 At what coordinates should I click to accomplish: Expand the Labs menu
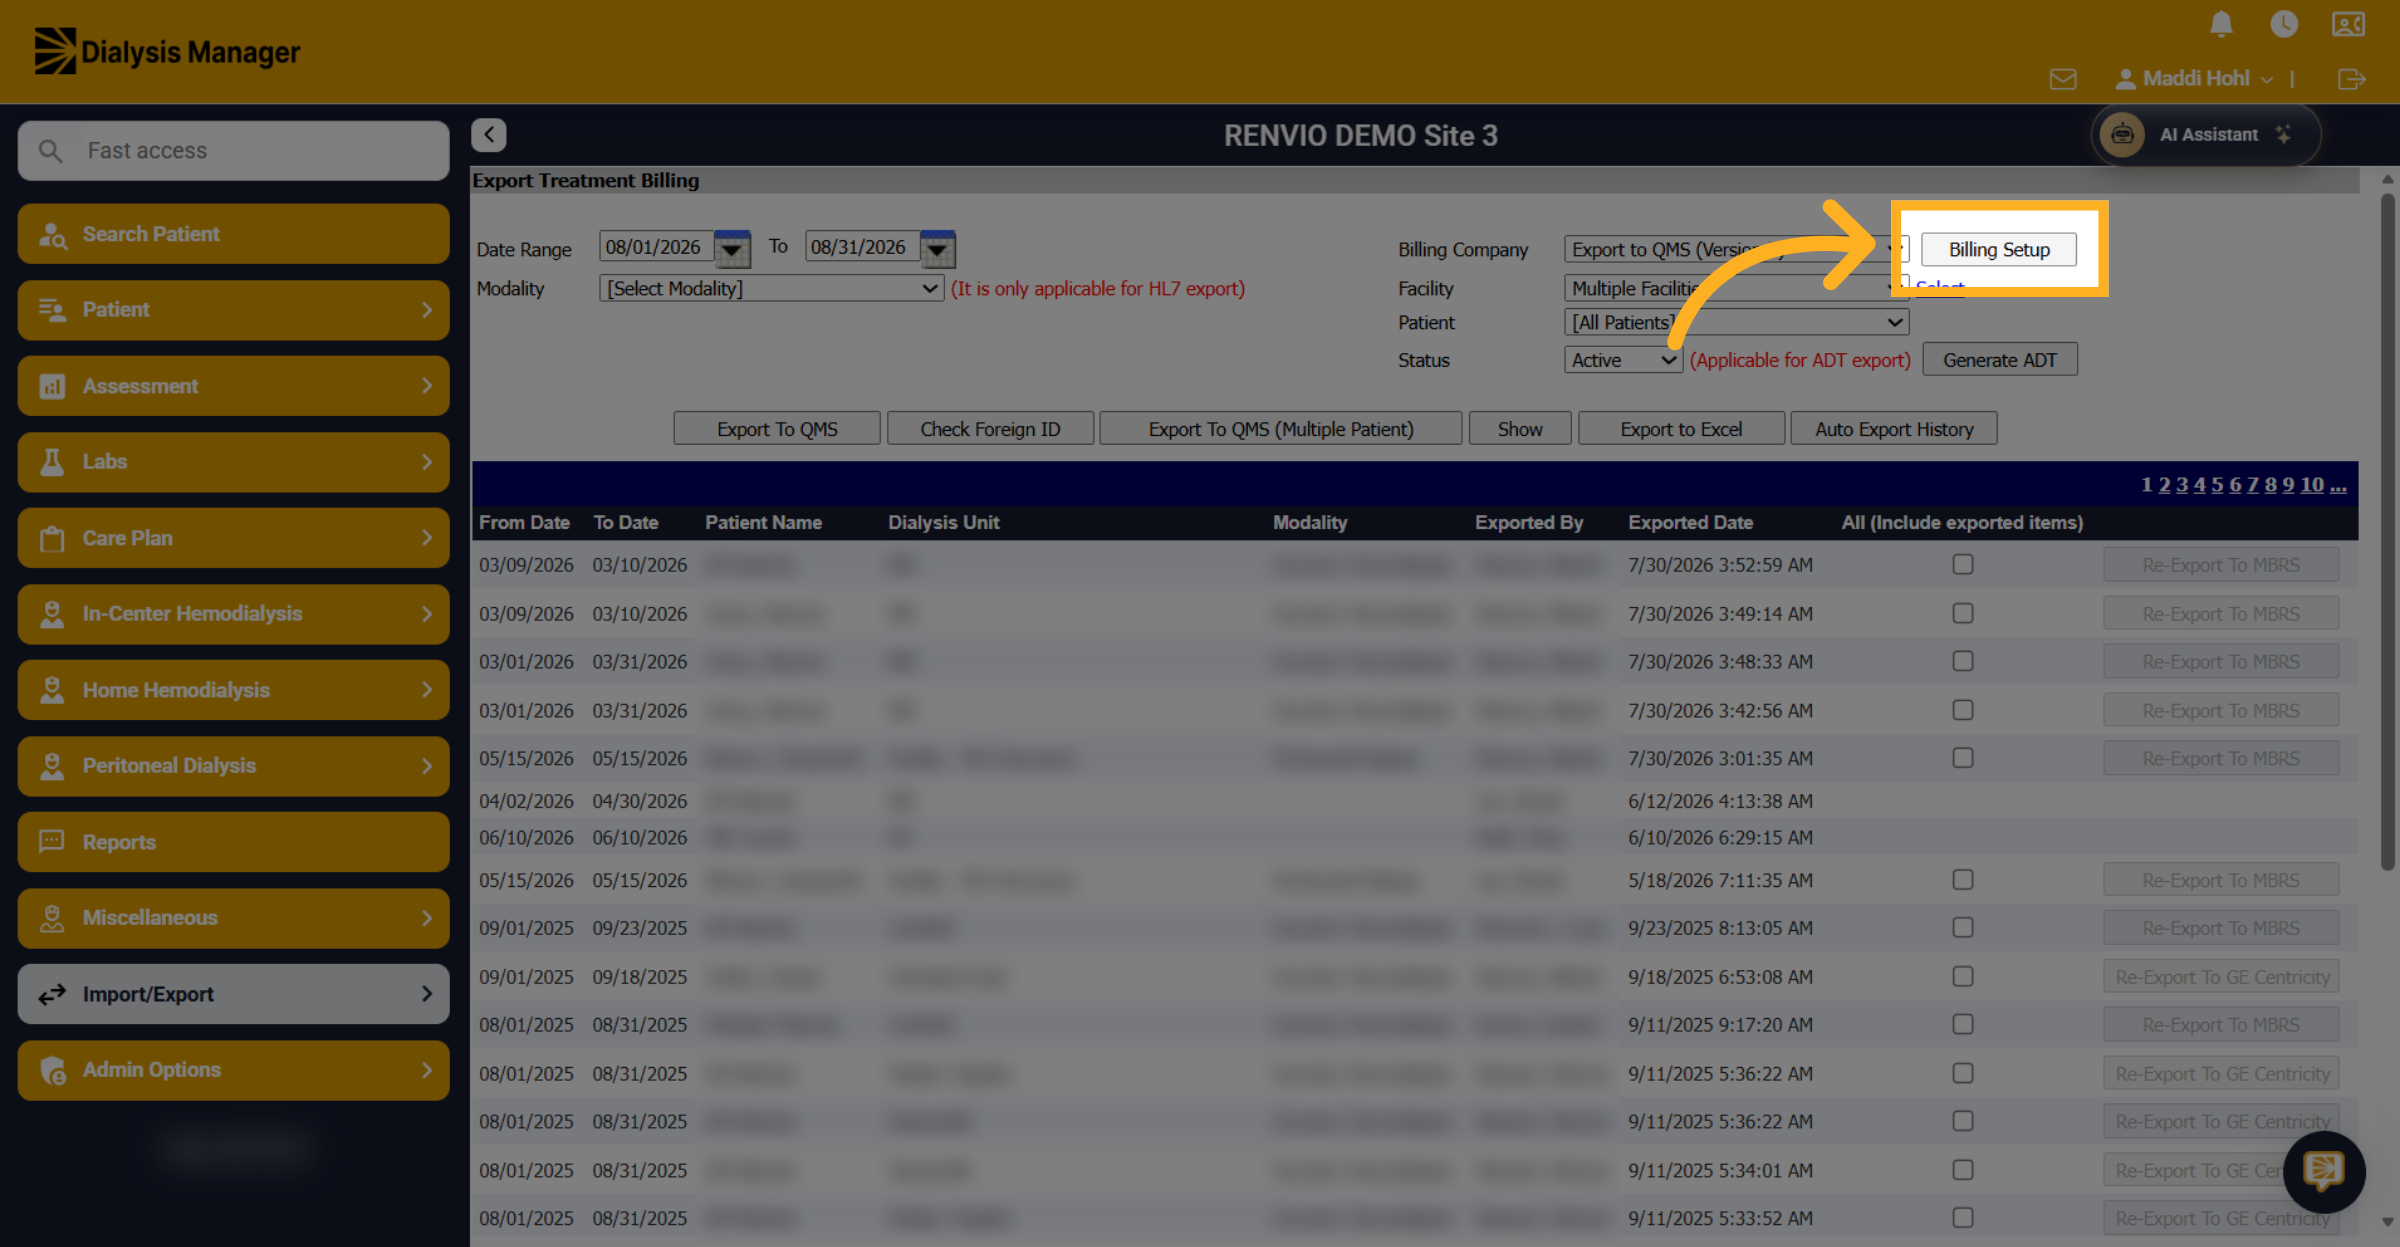(233, 462)
